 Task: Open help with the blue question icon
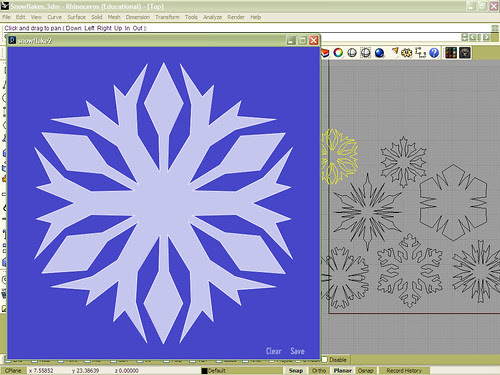point(434,53)
